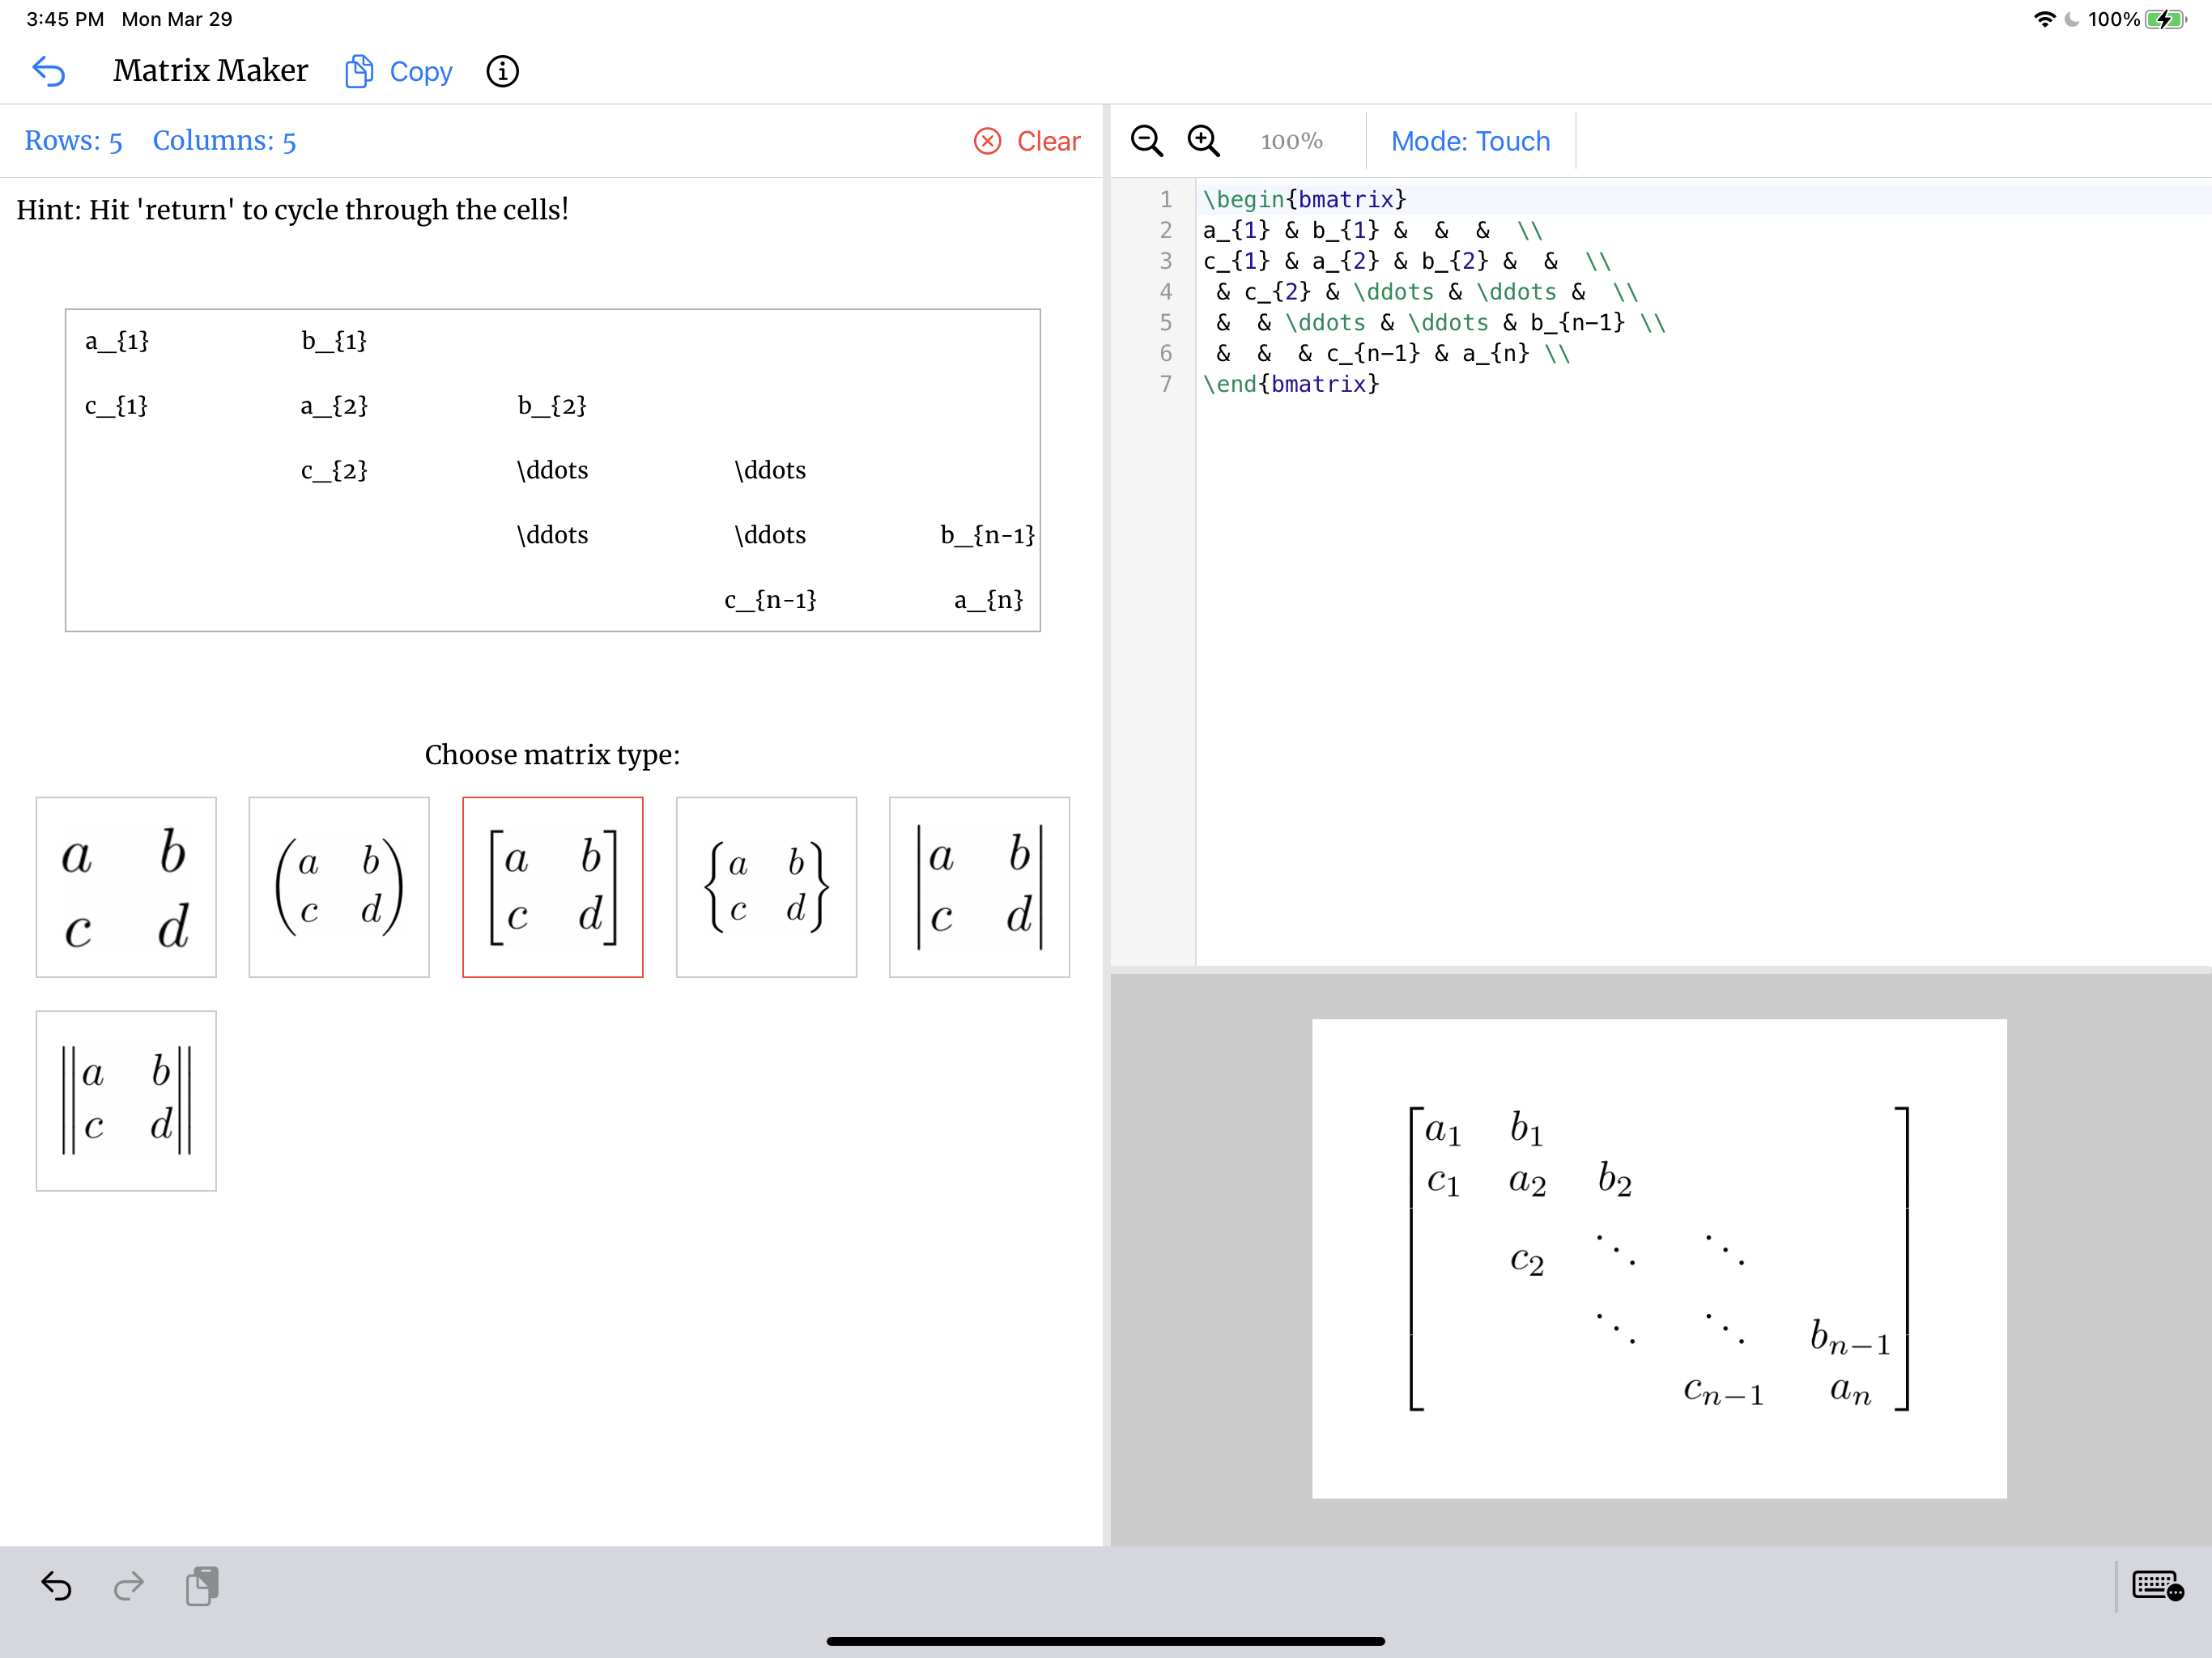Image resolution: width=2212 pixels, height=1658 pixels.
Task: Click the \begin{bmatrix} line in code editor
Action: (x=1304, y=199)
